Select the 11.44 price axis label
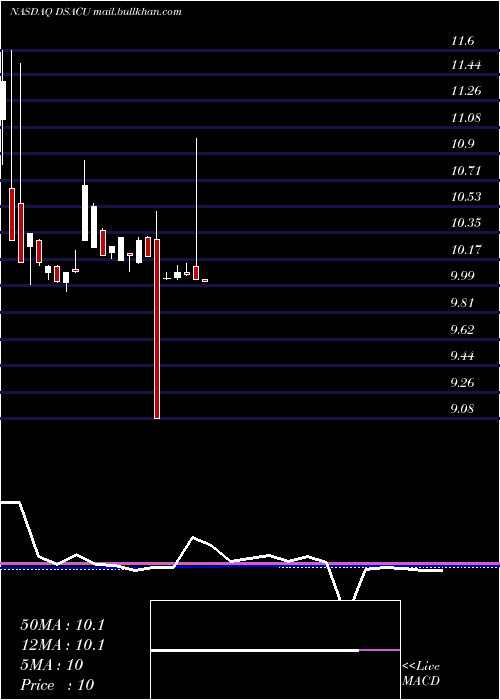The image size is (500, 700). point(466,65)
